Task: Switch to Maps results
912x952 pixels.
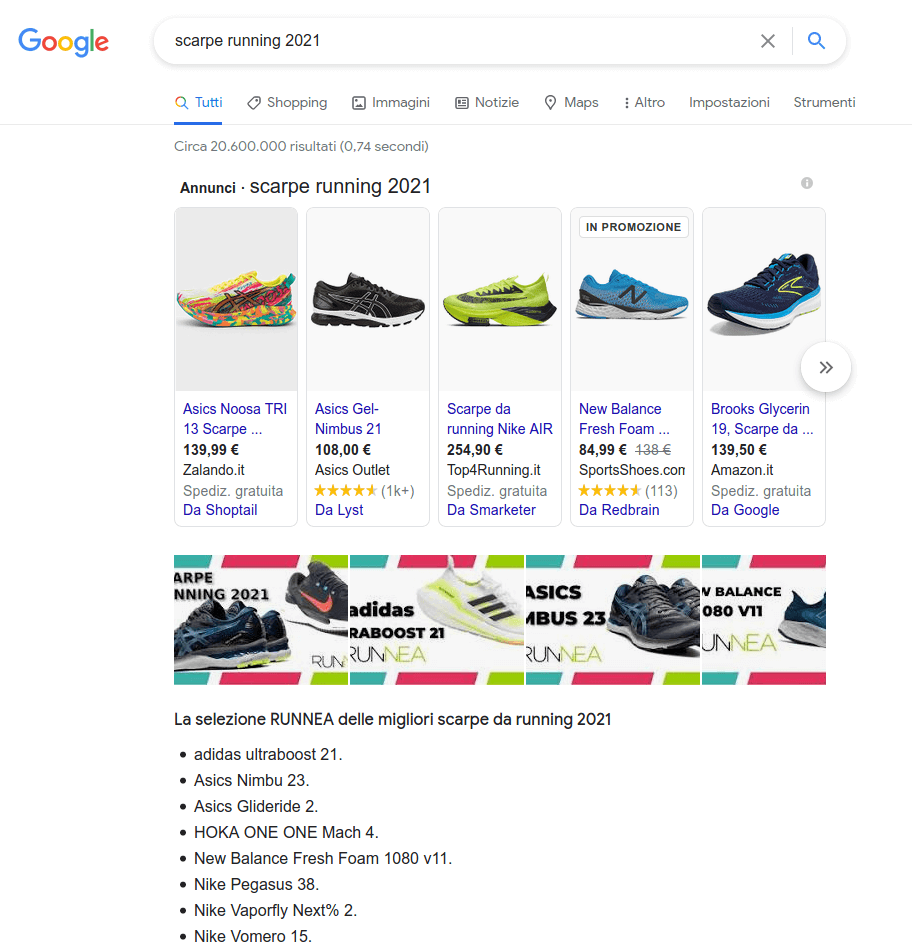Action: (571, 103)
